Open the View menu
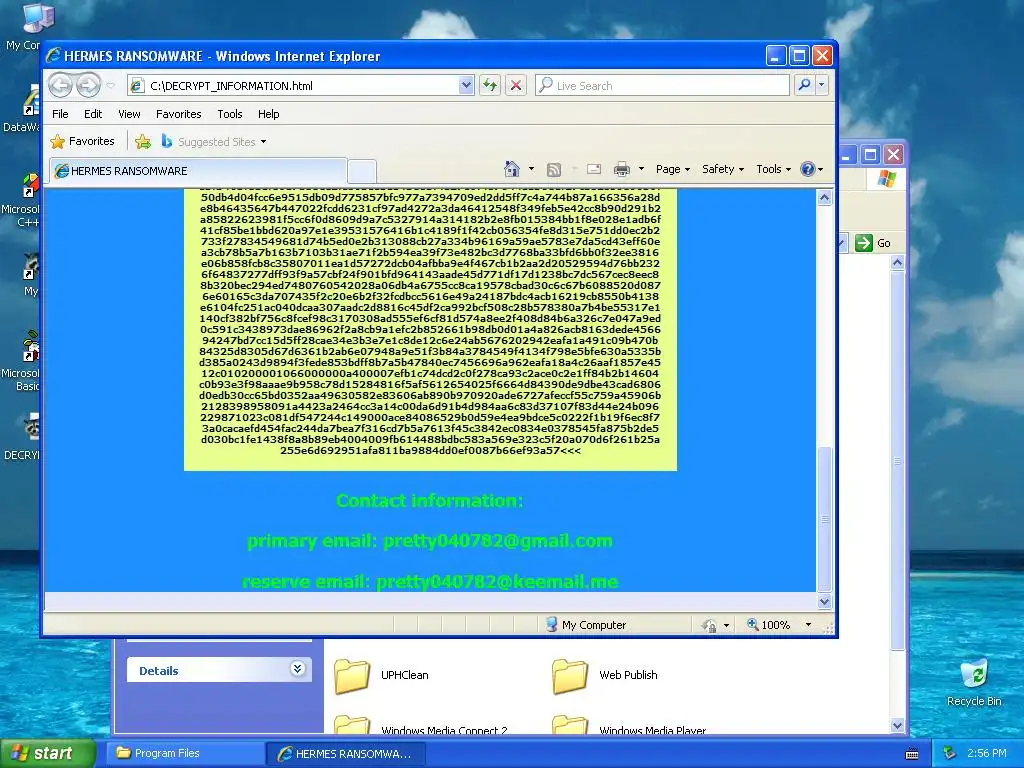This screenshot has height=768, width=1024. tap(129, 114)
